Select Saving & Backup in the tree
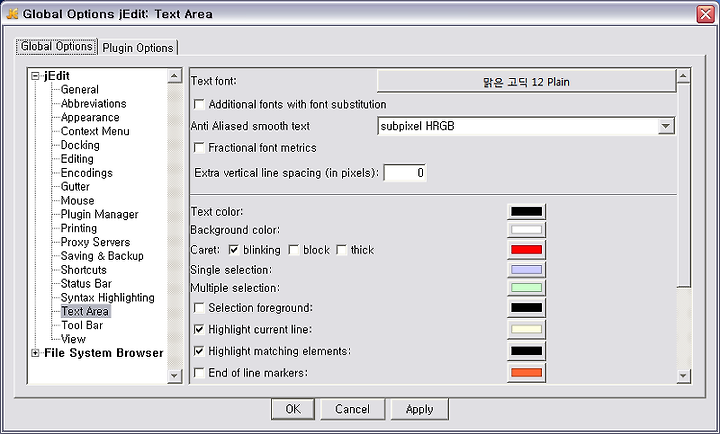720x434 pixels. (102, 256)
